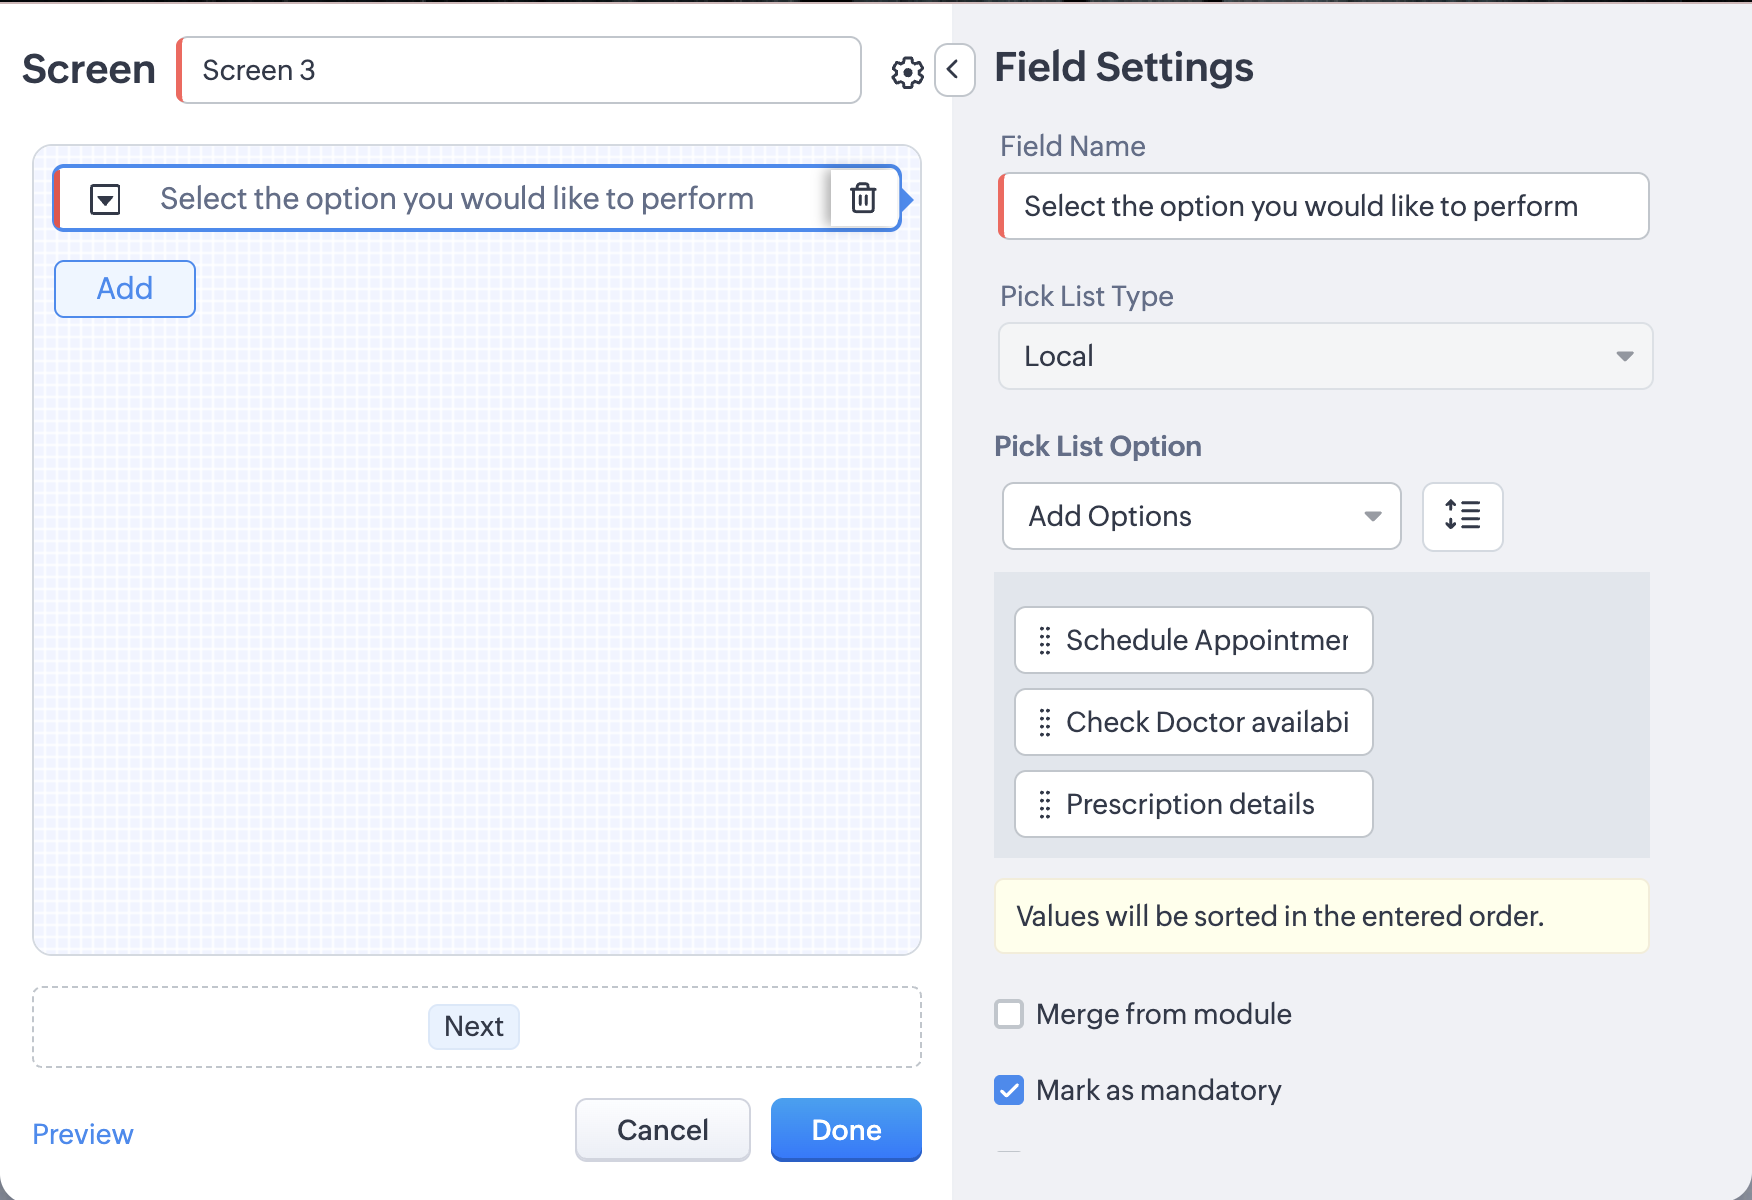Uncheck the Mark as mandatory checkbox
The height and width of the screenshot is (1200, 1752).
pos(1009,1090)
